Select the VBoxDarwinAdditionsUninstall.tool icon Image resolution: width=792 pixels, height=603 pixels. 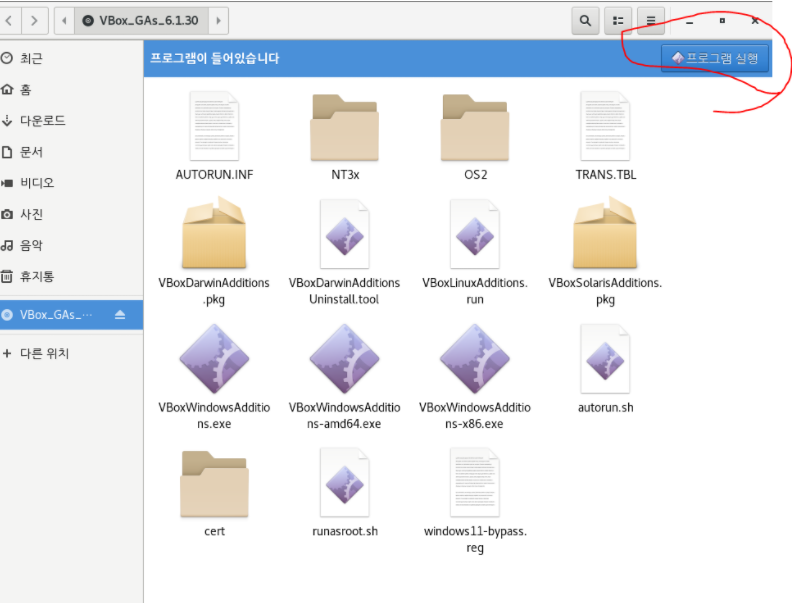pos(344,234)
